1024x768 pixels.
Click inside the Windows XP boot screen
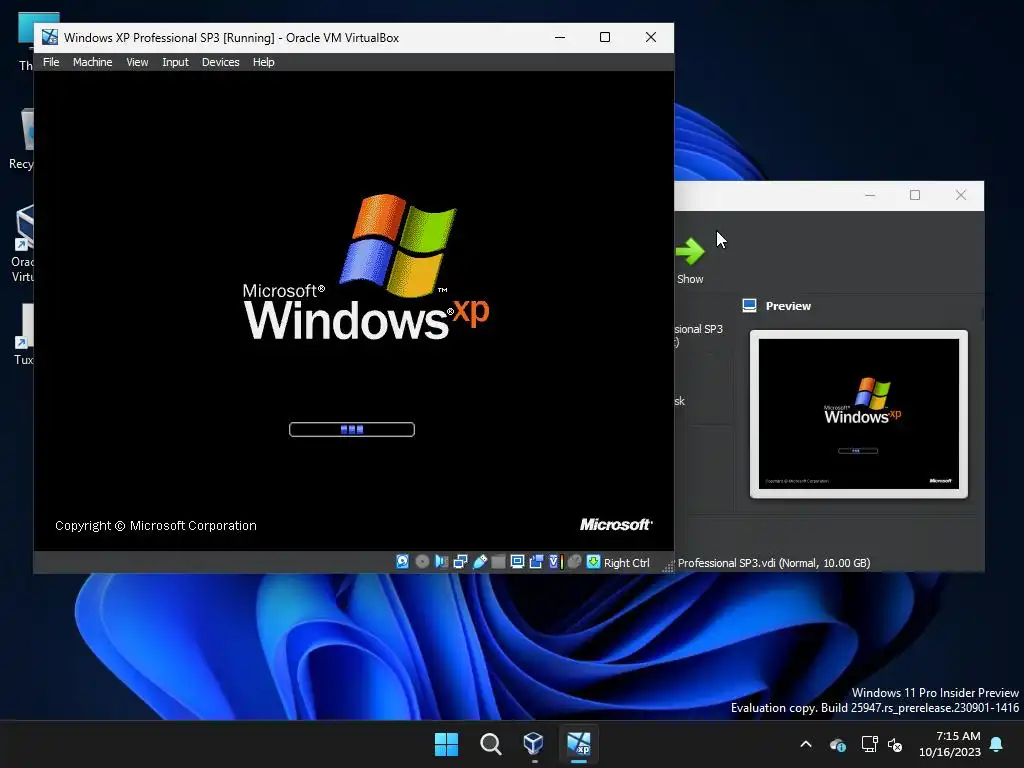[x=353, y=310]
